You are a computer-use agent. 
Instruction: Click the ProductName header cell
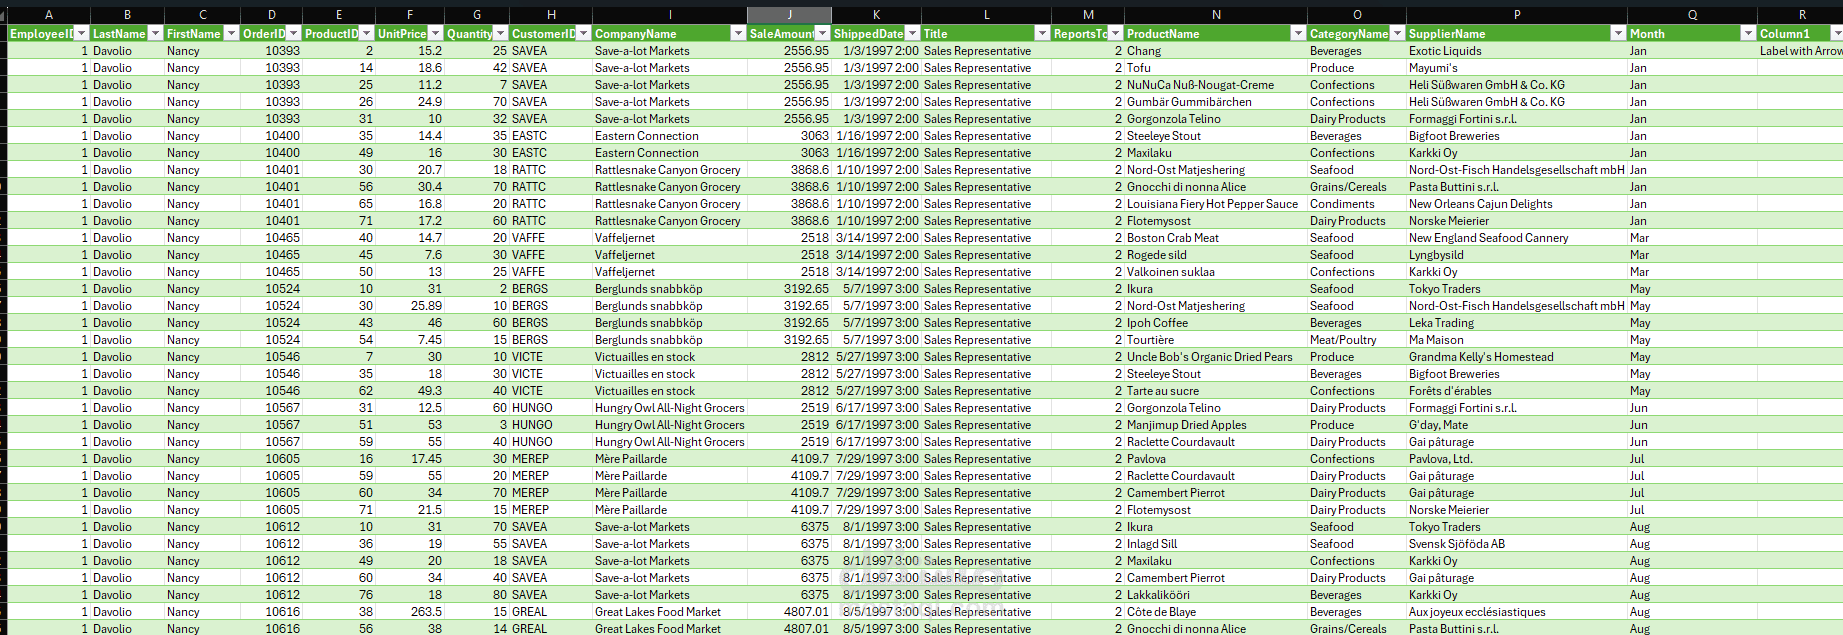(x=1215, y=33)
